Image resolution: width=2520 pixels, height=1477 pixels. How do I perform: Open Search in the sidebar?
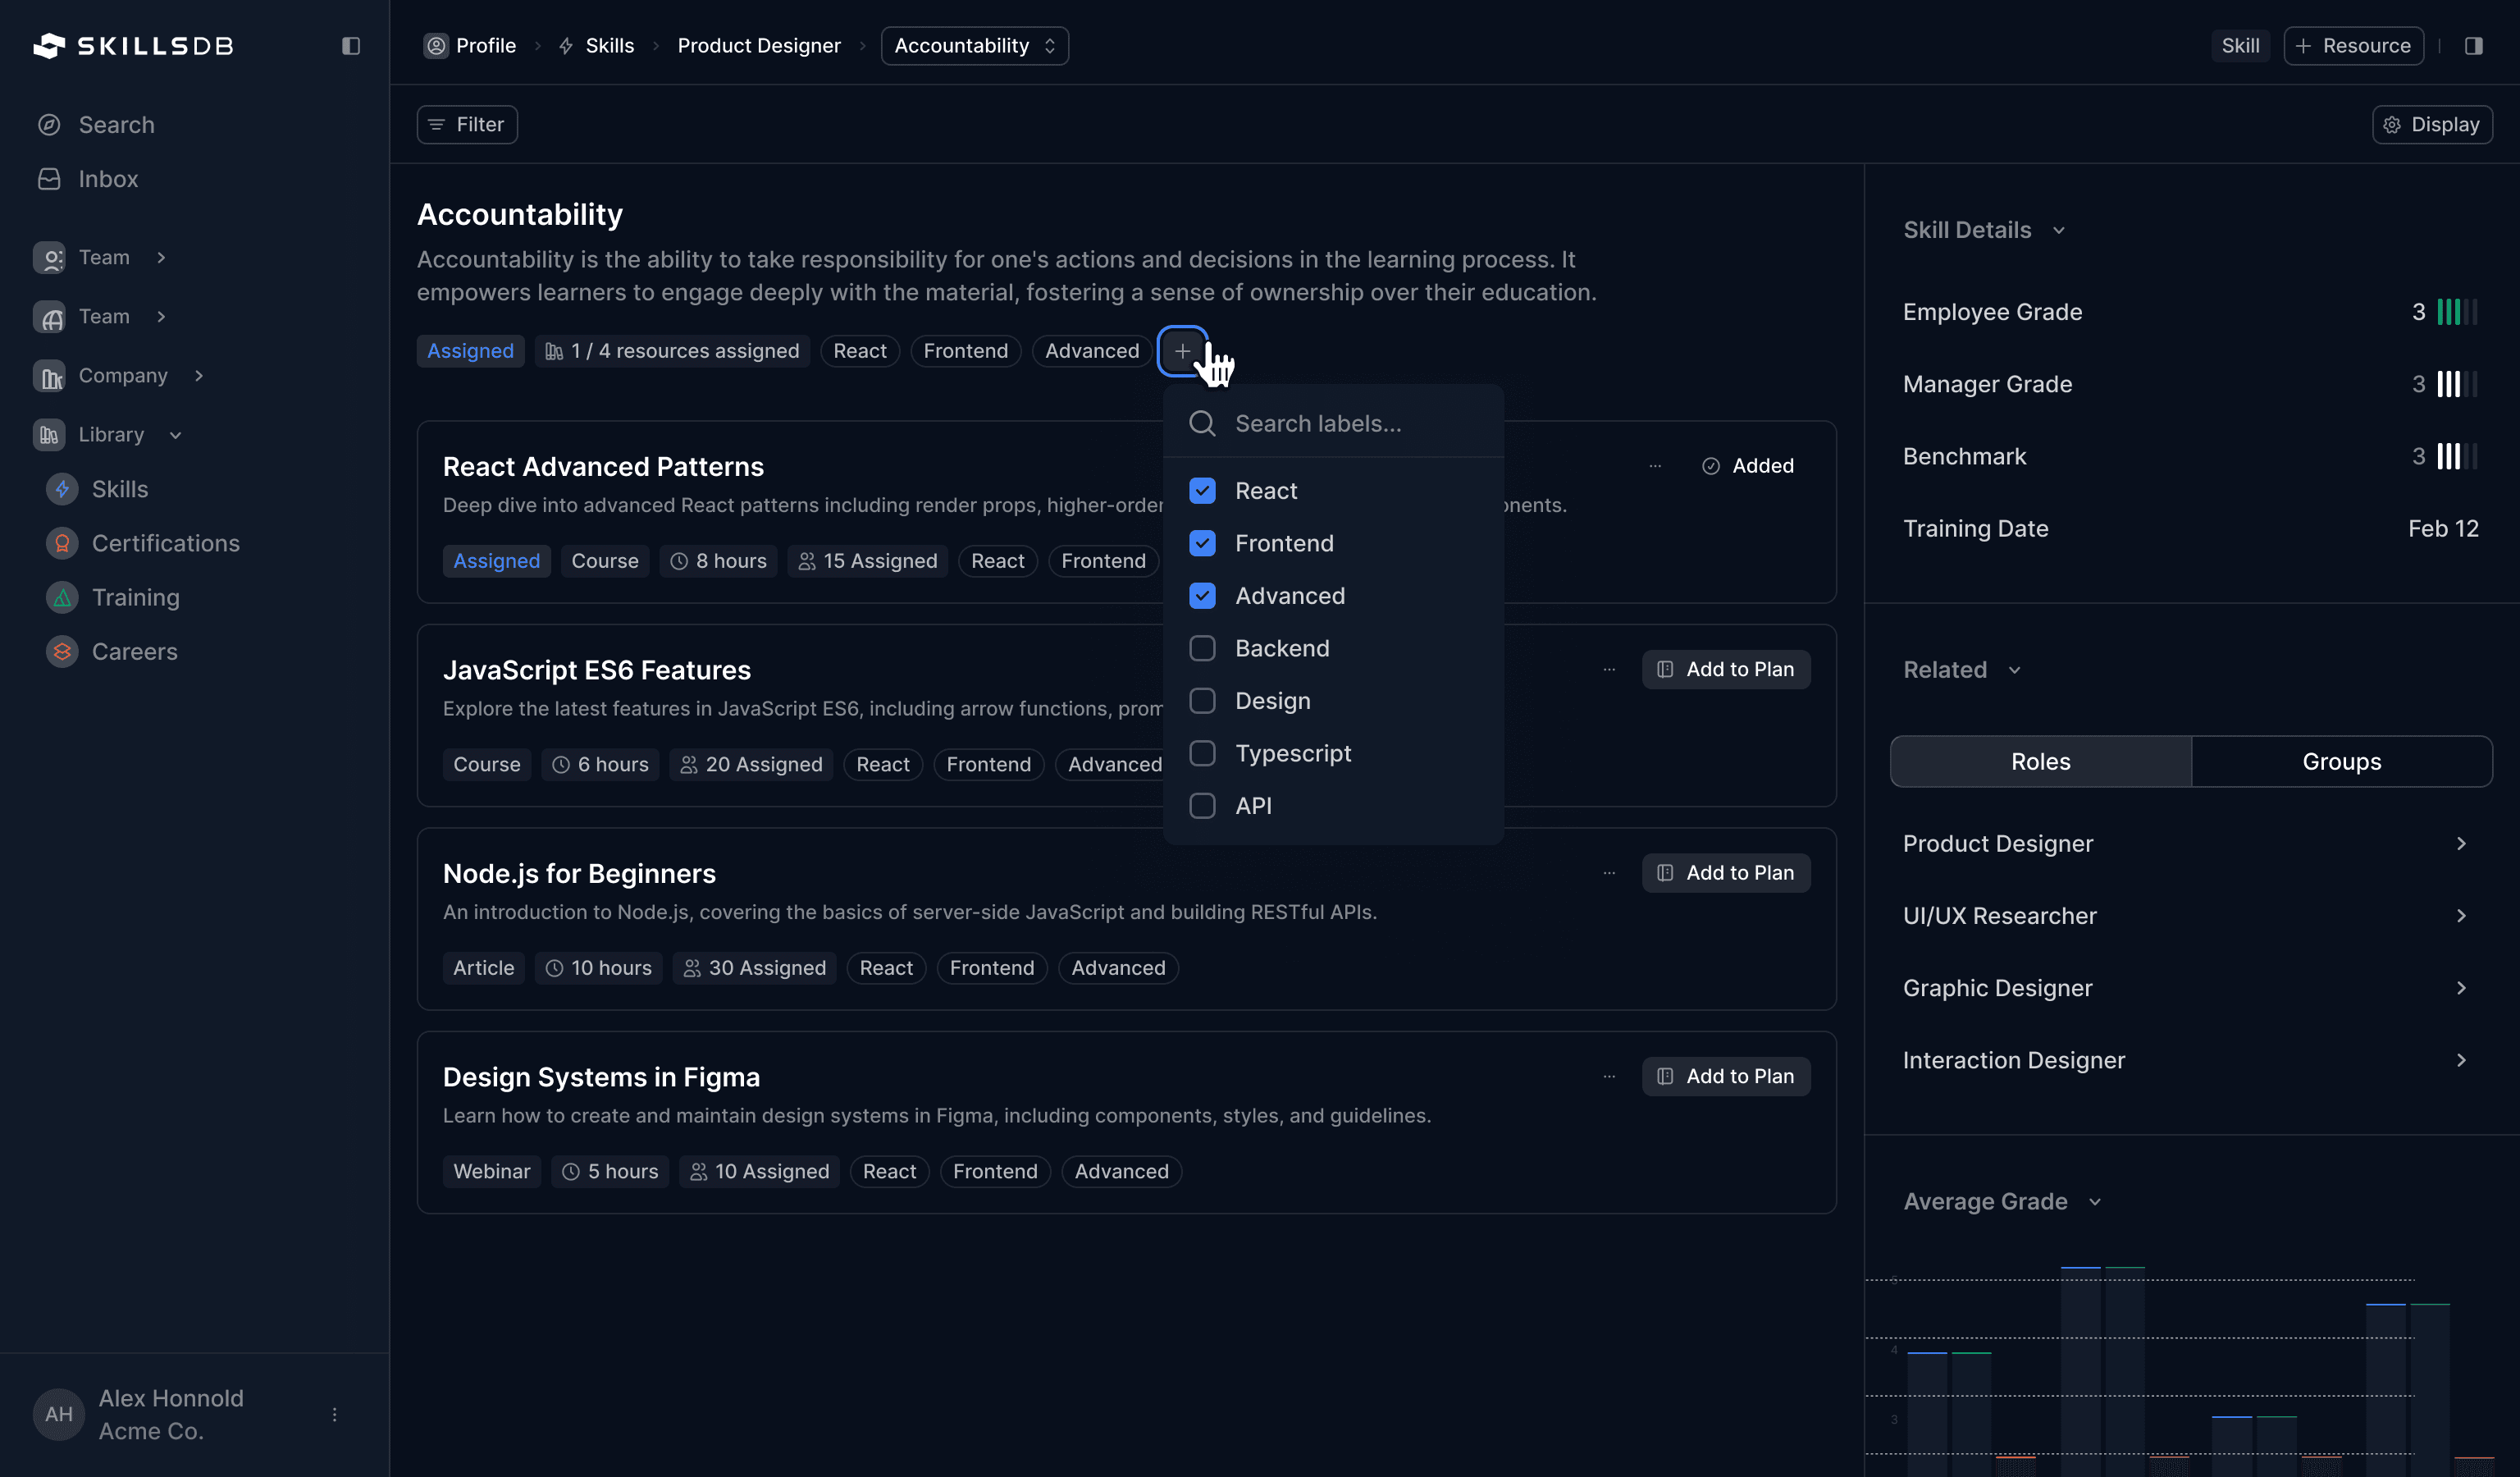[116, 125]
